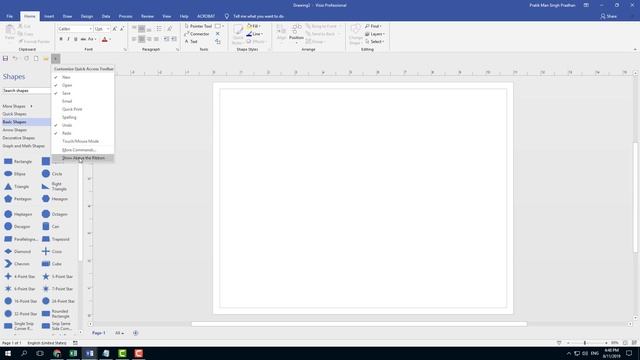Uncheck Undo in Customize Quick Access menu
Screen dimensions: 640x360
point(83,125)
